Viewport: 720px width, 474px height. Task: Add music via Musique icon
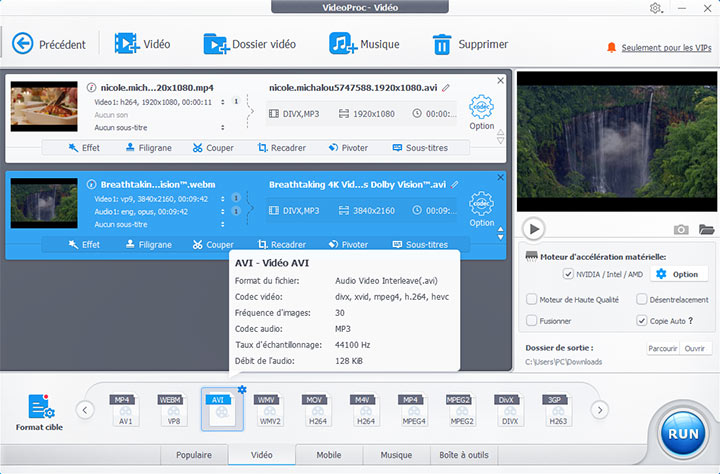click(x=343, y=44)
